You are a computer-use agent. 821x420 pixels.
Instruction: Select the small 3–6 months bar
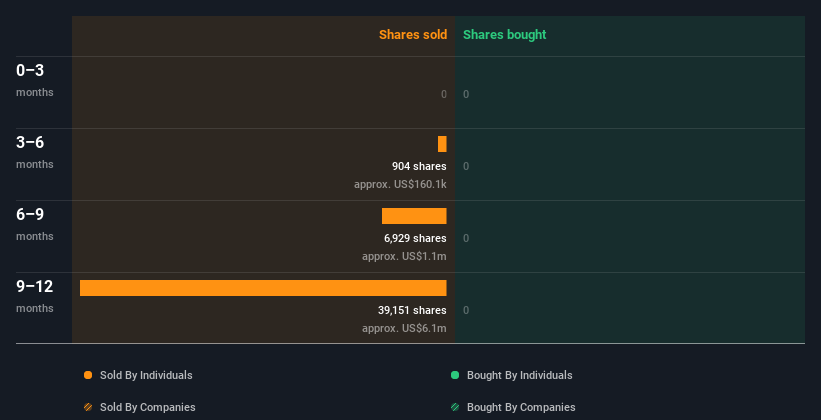tap(442, 144)
